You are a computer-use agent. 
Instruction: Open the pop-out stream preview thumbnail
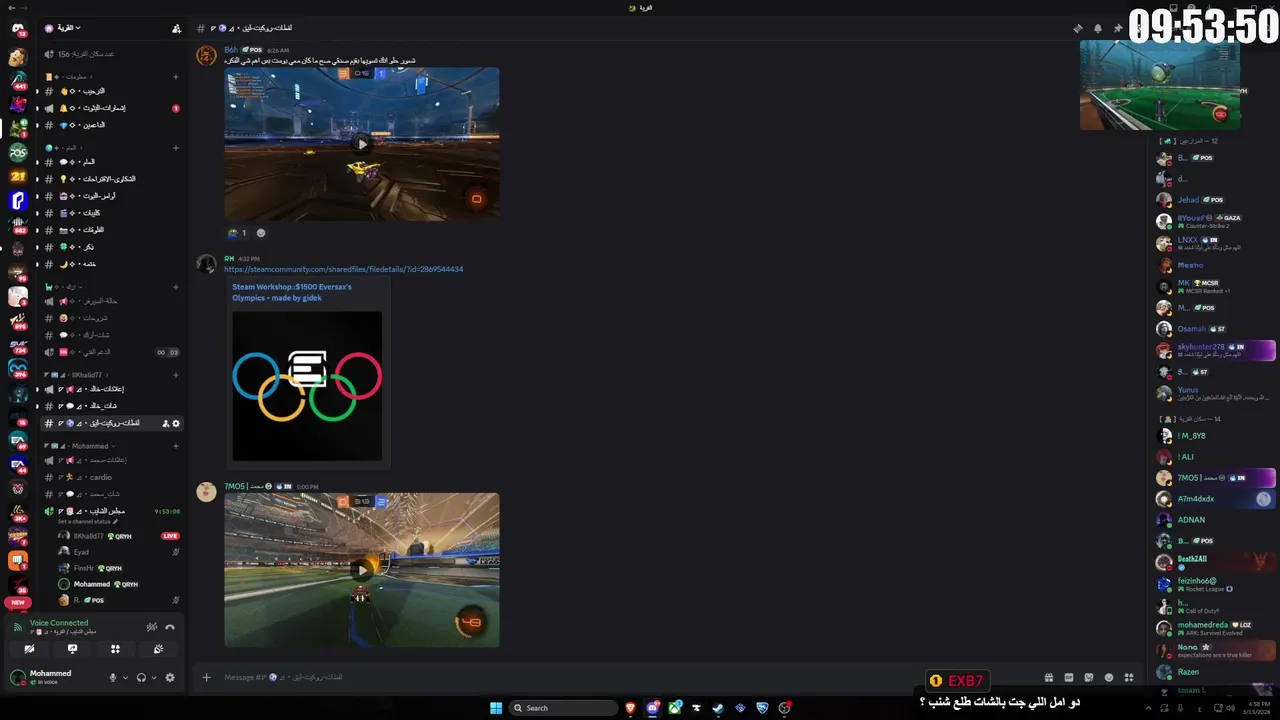[x=1160, y=85]
